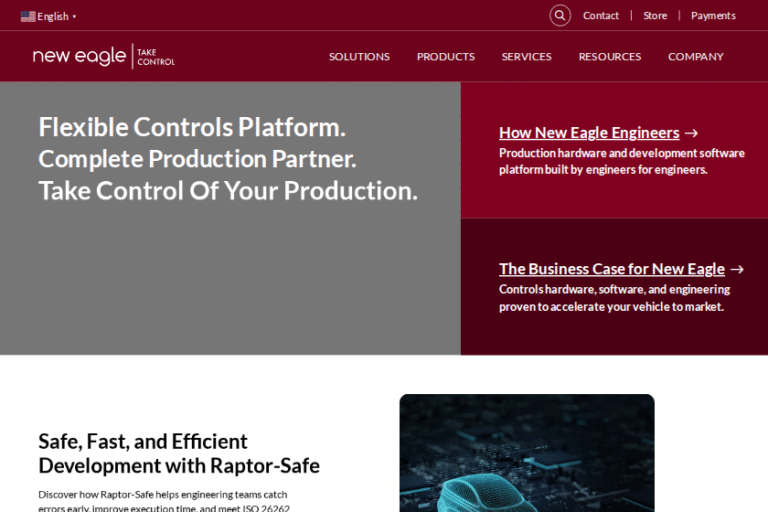This screenshot has height=512, width=768.
Task: Click arrow beside The Business Case heading
Action: tap(737, 269)
